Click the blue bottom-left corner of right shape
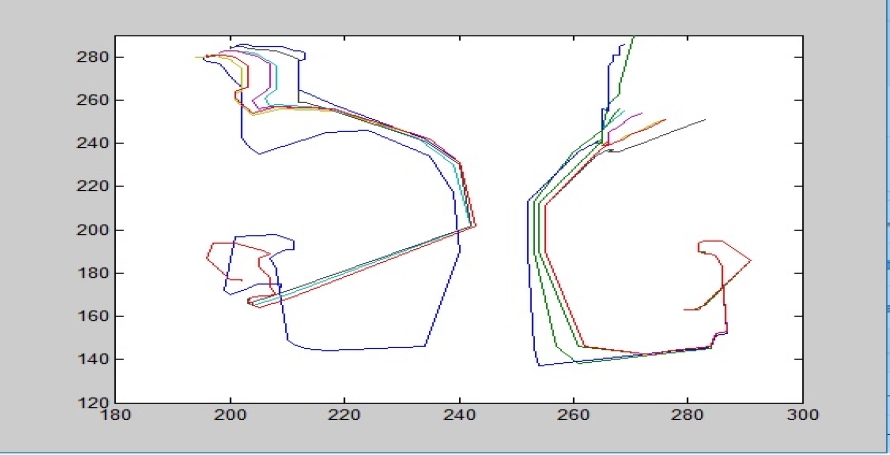 click(540, 365)
